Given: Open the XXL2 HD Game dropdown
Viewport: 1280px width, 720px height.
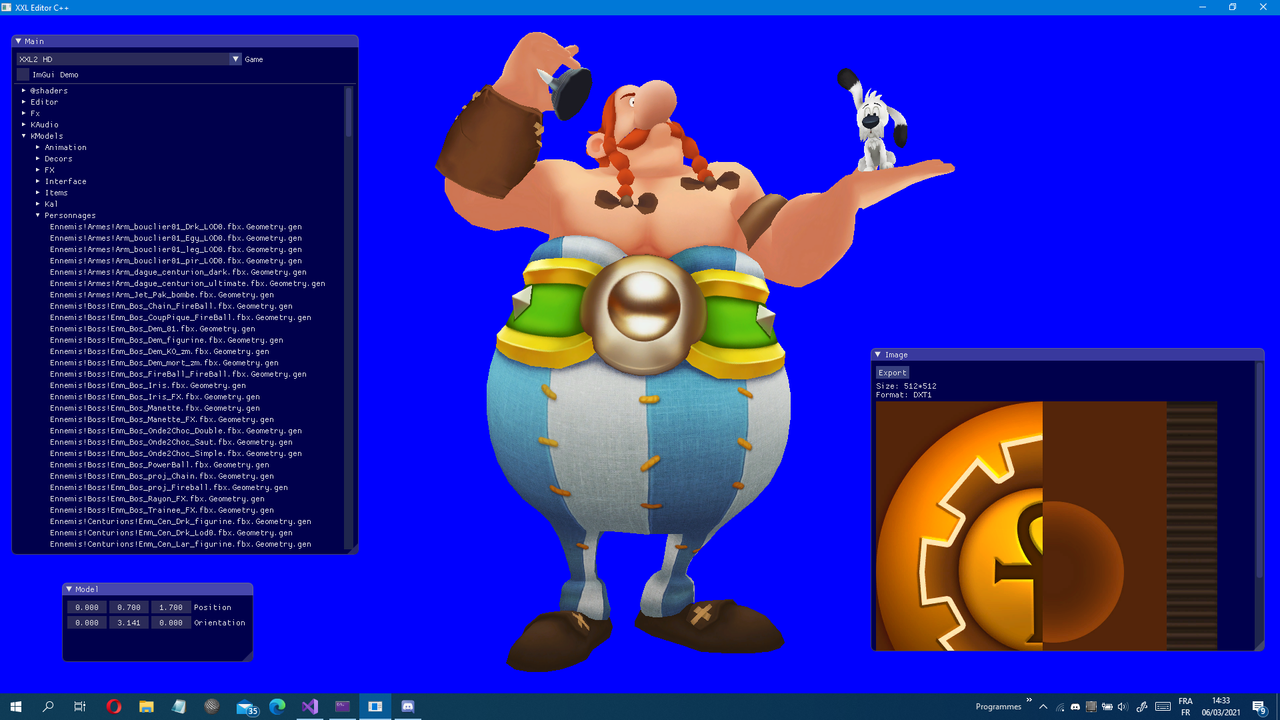Looking at the screenshot, I should pos(129,59).
